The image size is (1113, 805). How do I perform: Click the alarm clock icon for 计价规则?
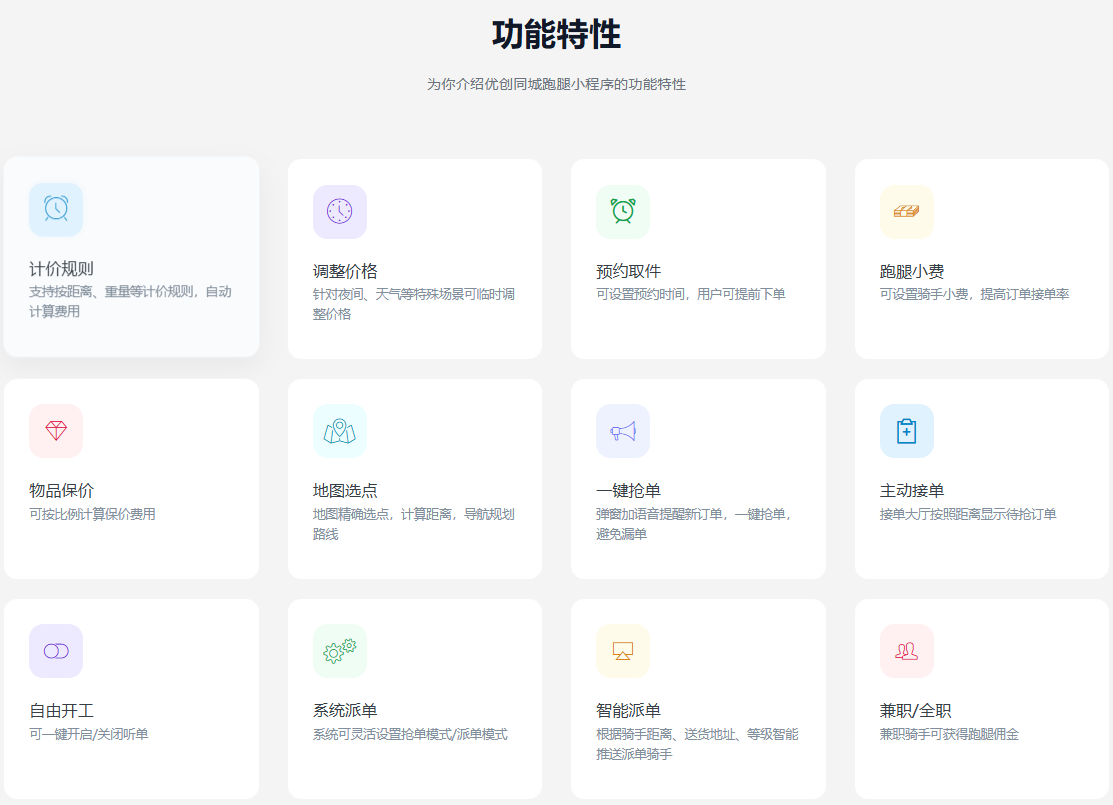pos(56,208)
